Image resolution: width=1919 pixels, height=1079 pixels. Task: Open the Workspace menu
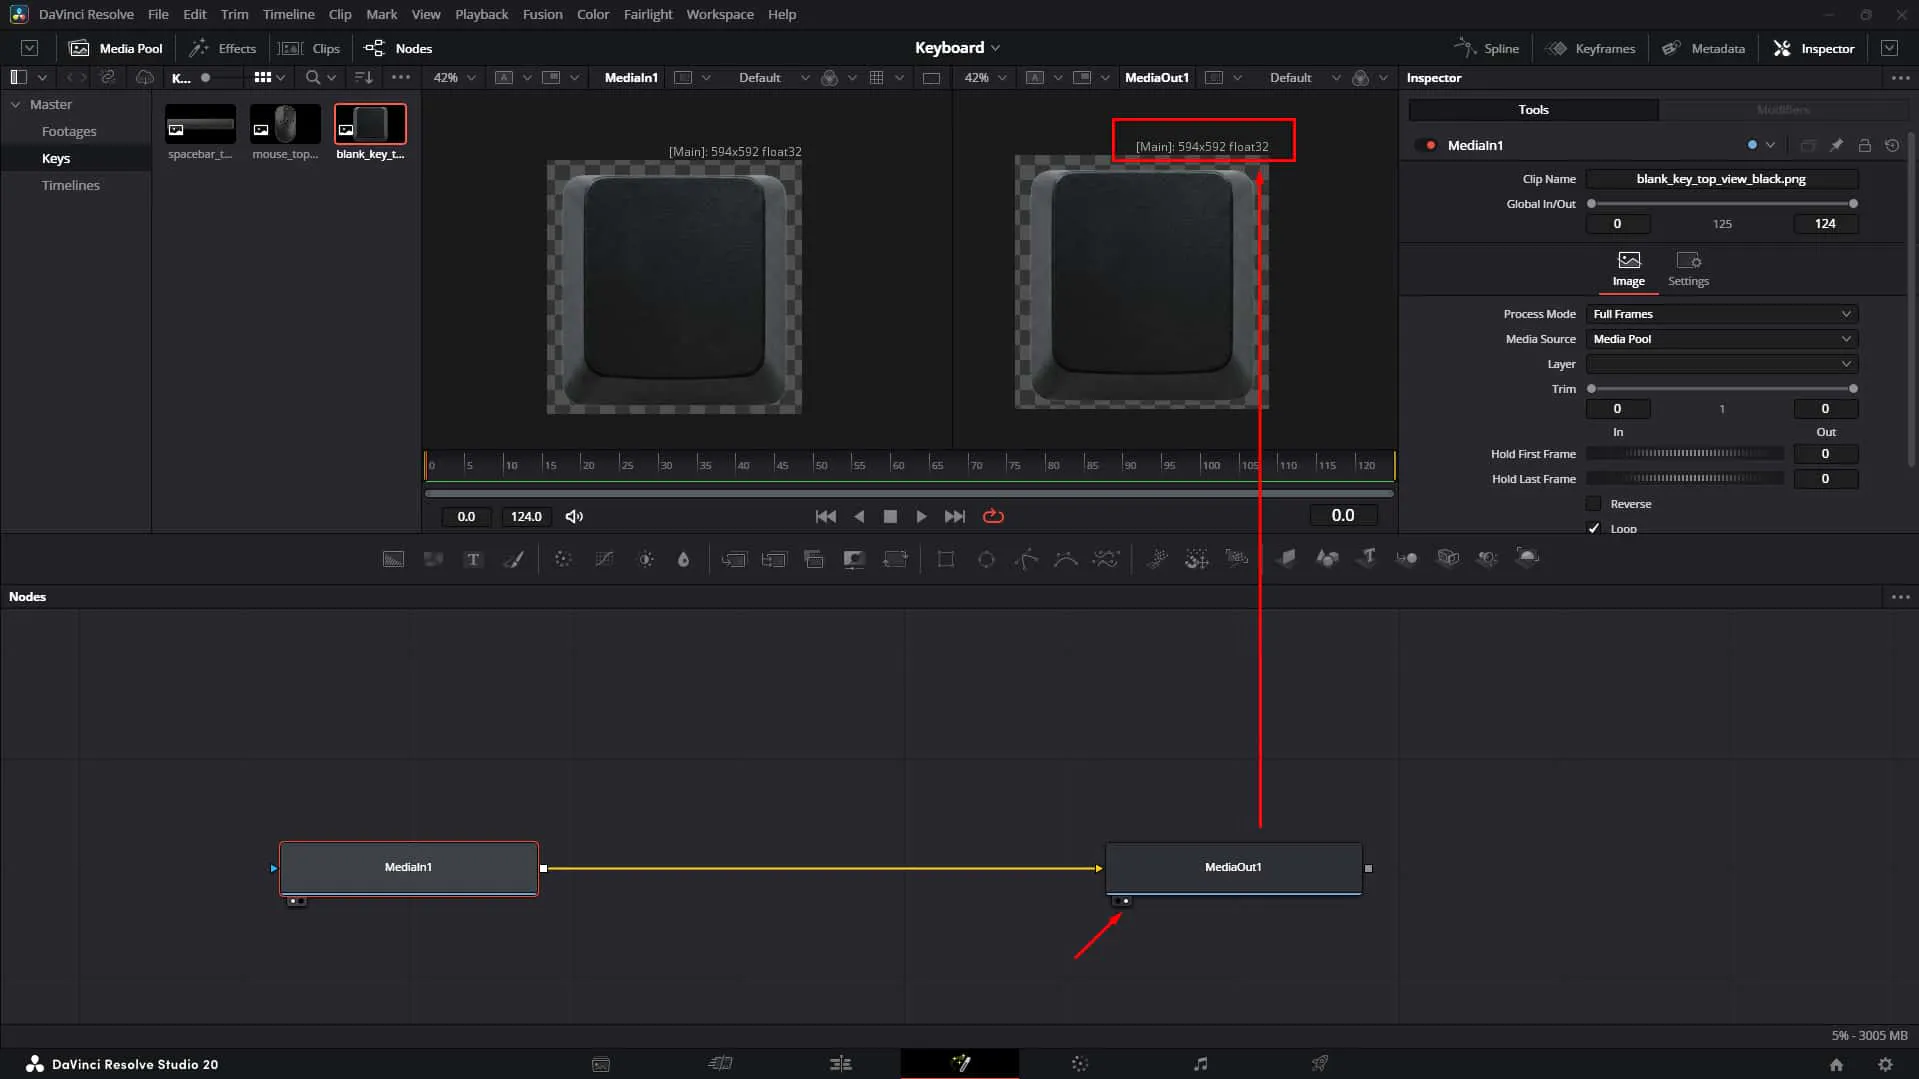719,14
